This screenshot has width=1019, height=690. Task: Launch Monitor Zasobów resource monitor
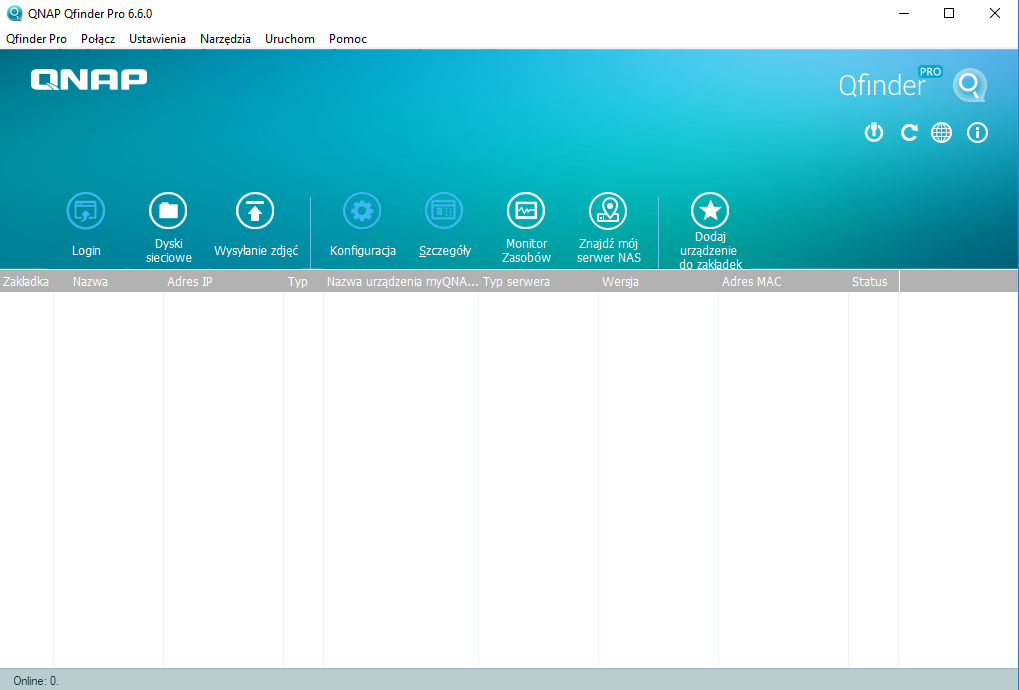point(526,211)
